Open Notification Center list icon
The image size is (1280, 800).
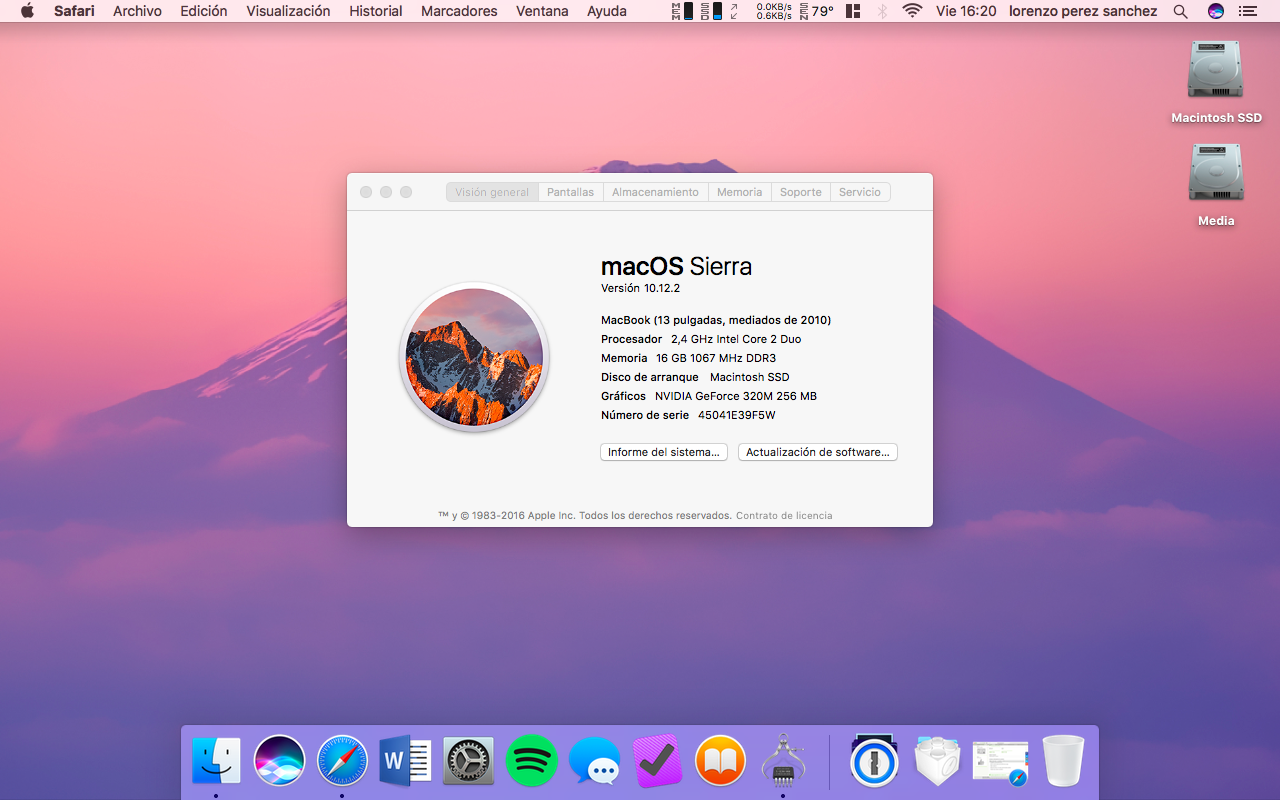pyautogui.click(x=1248, y=11)
